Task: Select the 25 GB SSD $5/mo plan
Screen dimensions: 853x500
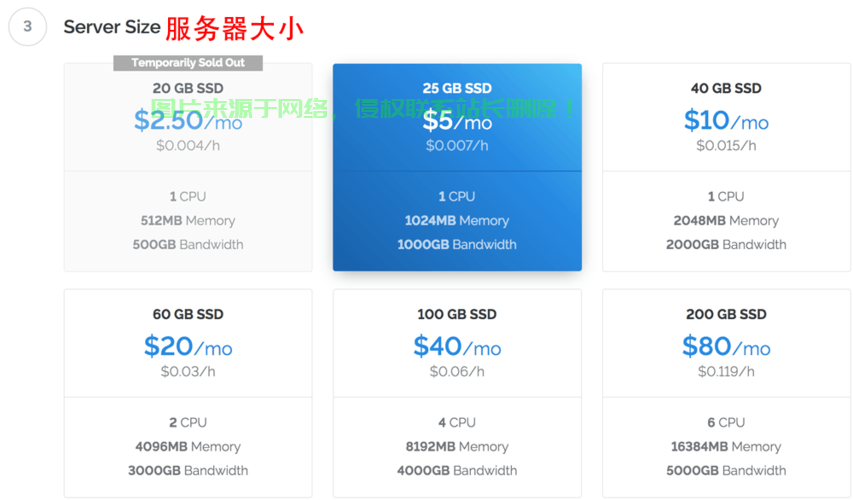Action: (457, 120)
